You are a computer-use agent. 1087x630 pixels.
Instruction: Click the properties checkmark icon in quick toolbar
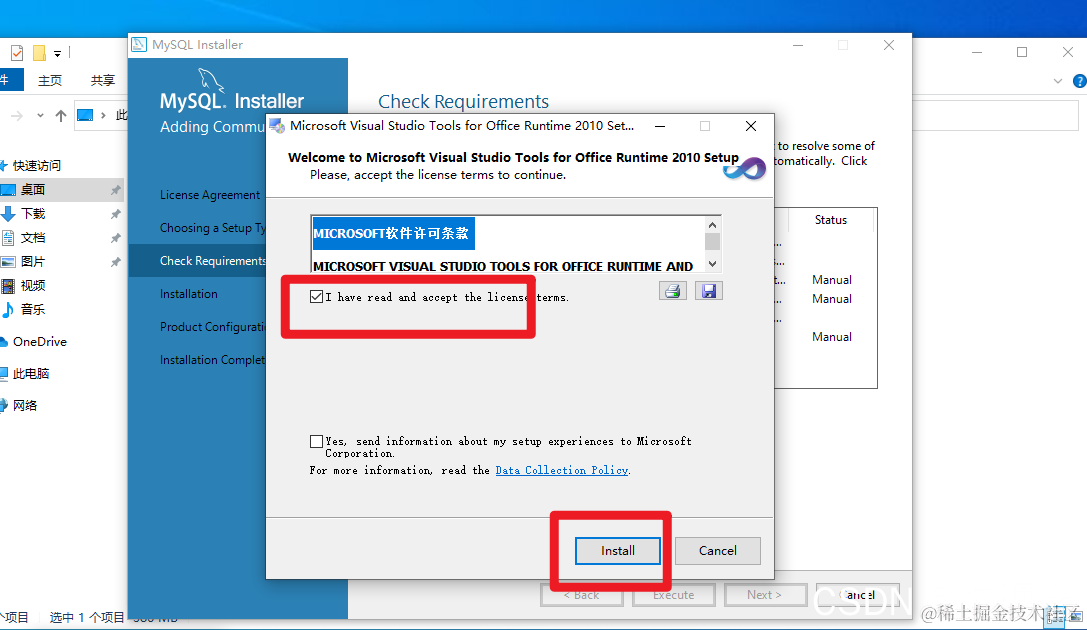(17, 53)
